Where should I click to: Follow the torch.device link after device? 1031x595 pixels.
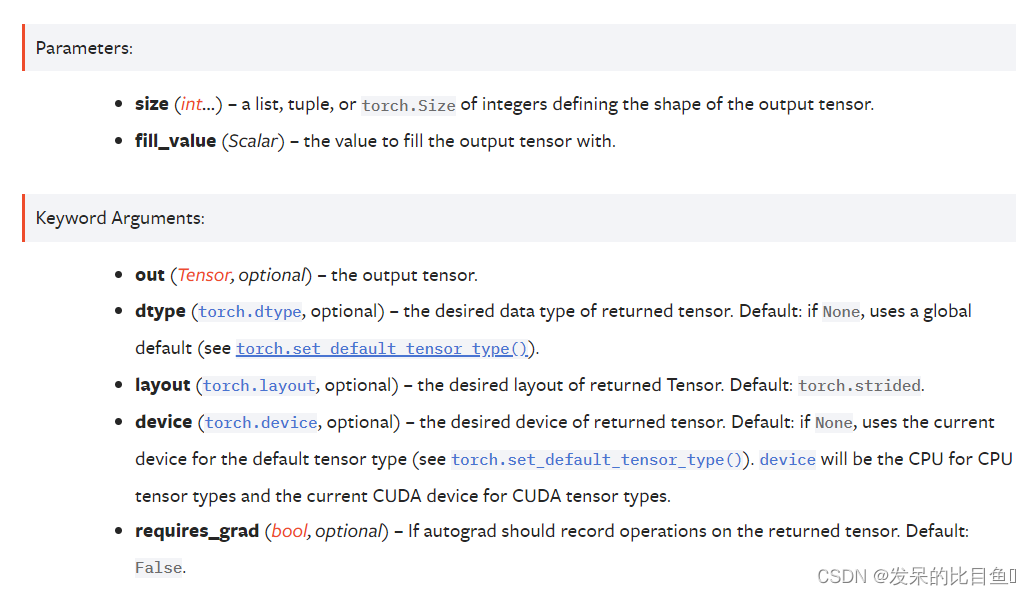[261, 422]
